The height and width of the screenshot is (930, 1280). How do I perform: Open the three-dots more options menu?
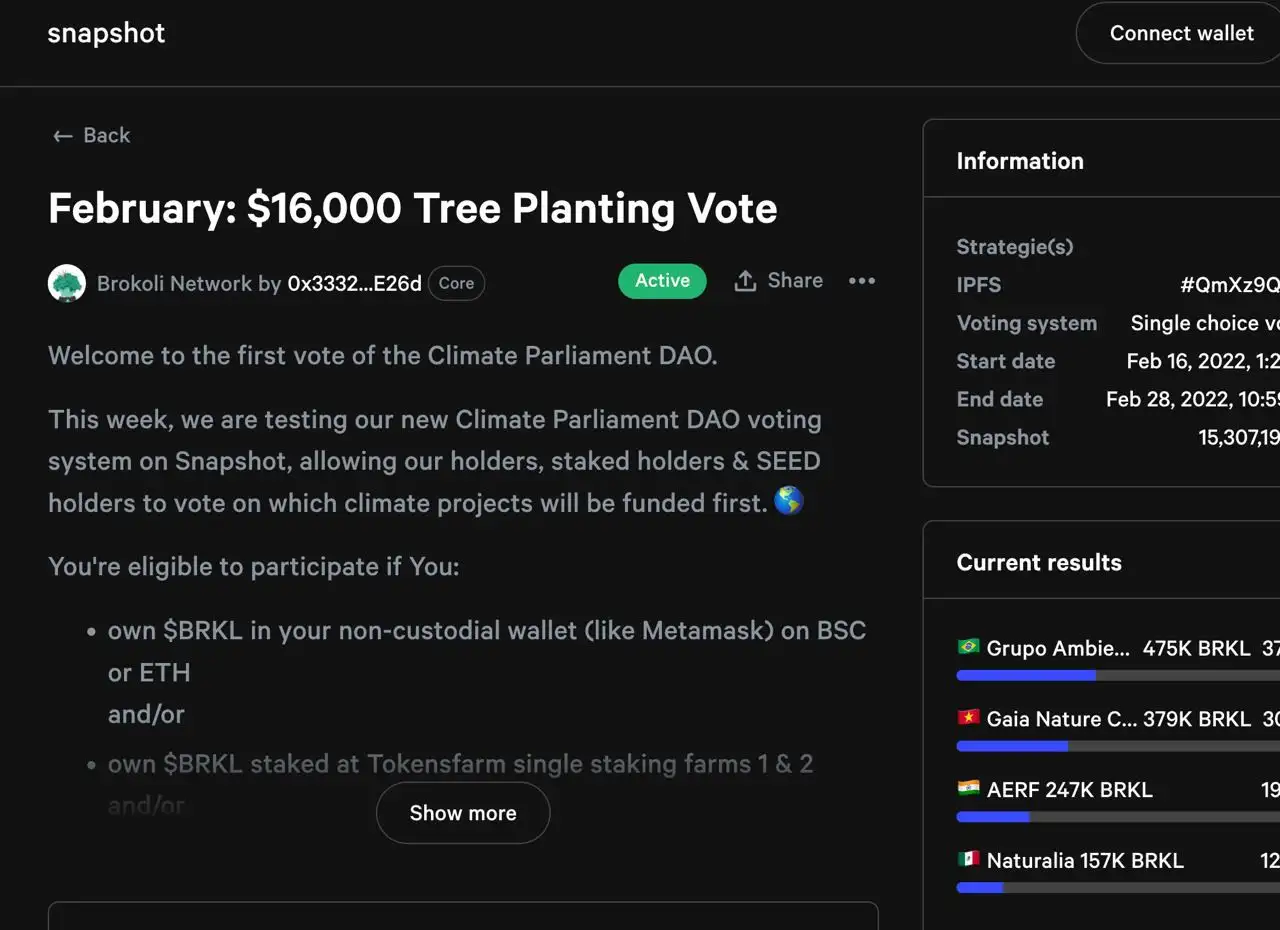coord(862,281)
